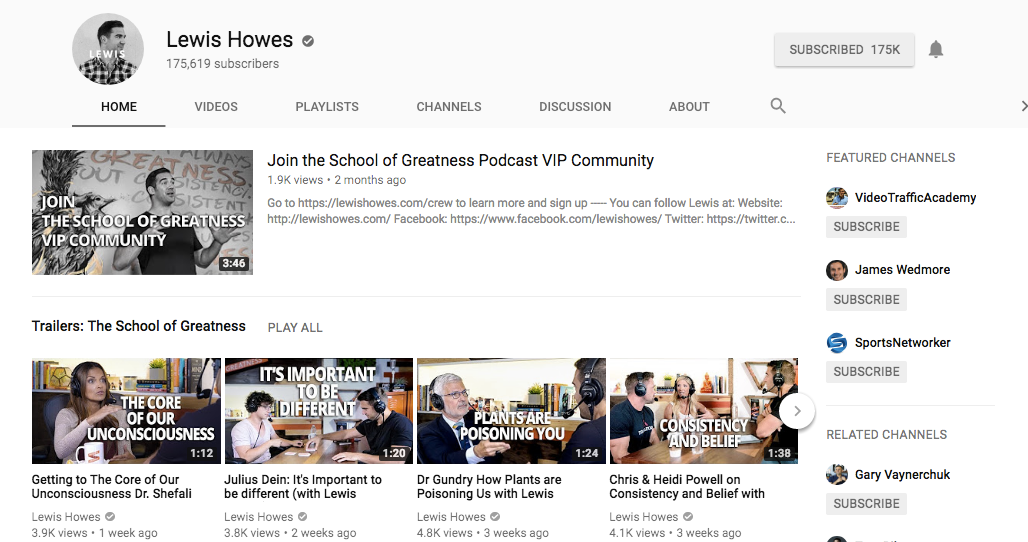
Task: Open Join the School of Greatness Podcast VIP title
Action: 460,161
